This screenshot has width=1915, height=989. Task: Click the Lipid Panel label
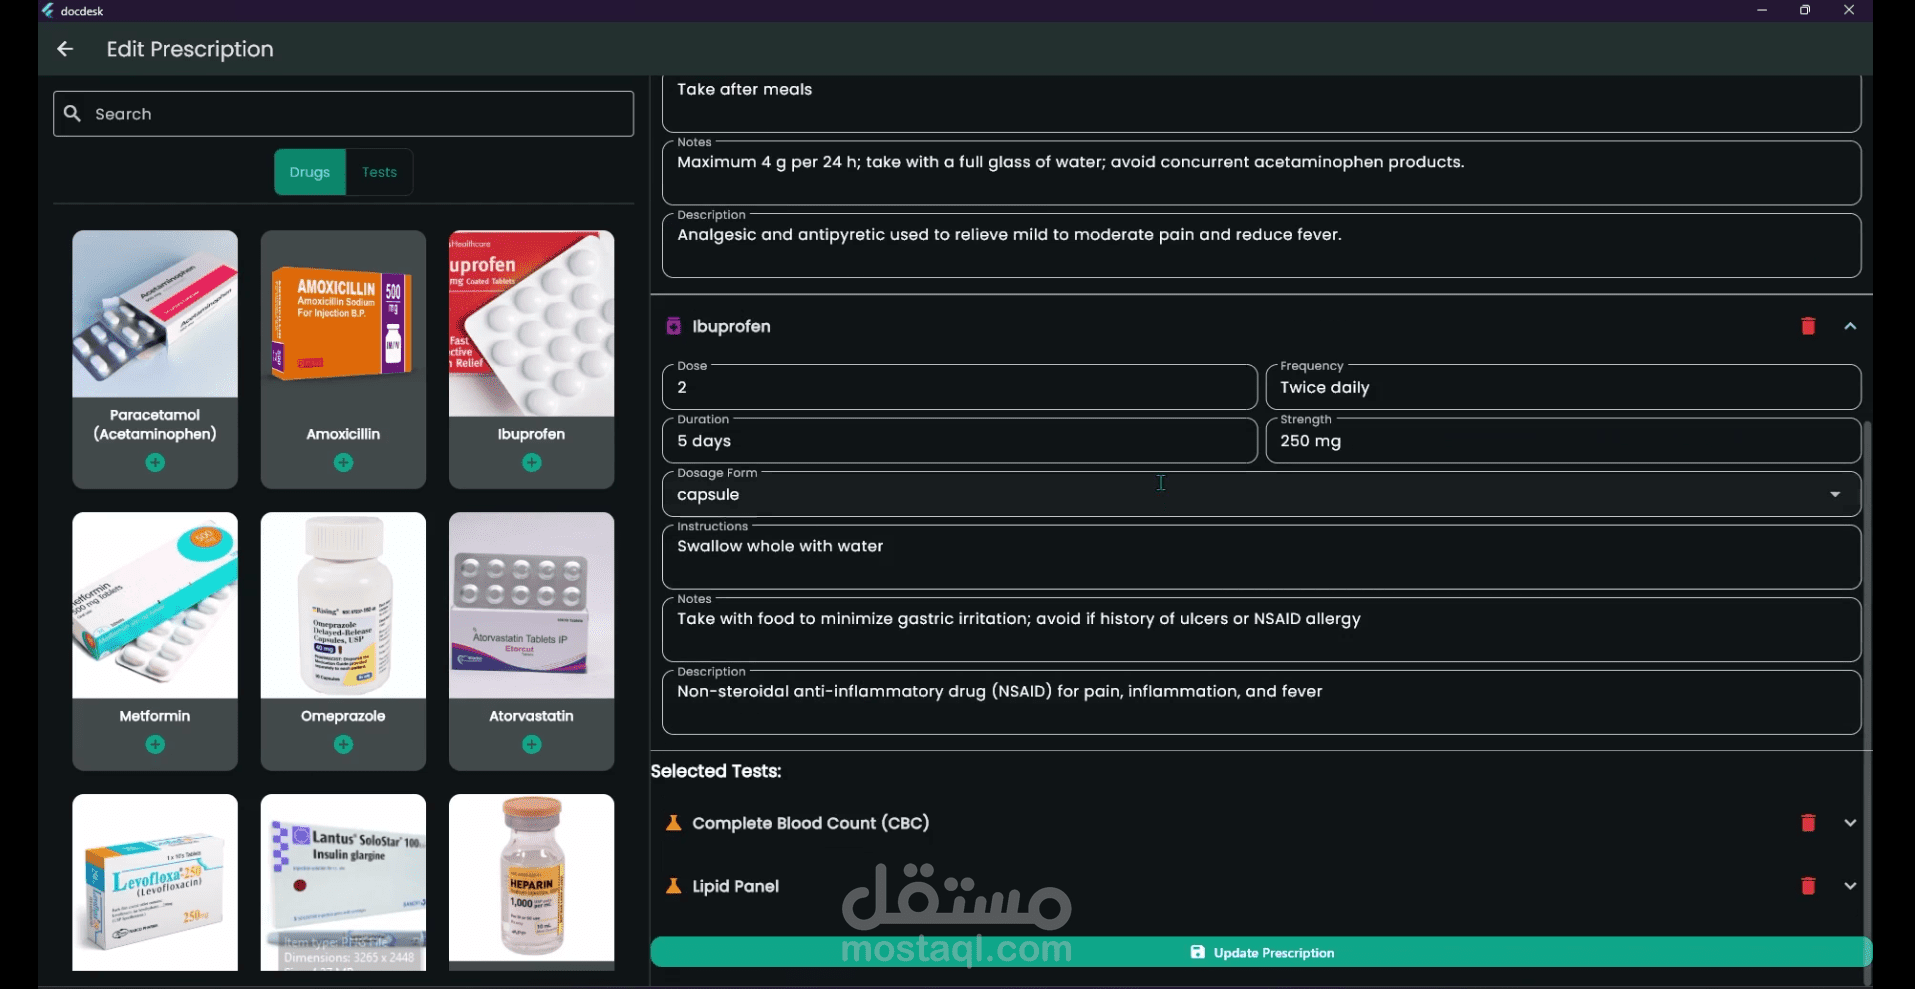coord(735,886)
